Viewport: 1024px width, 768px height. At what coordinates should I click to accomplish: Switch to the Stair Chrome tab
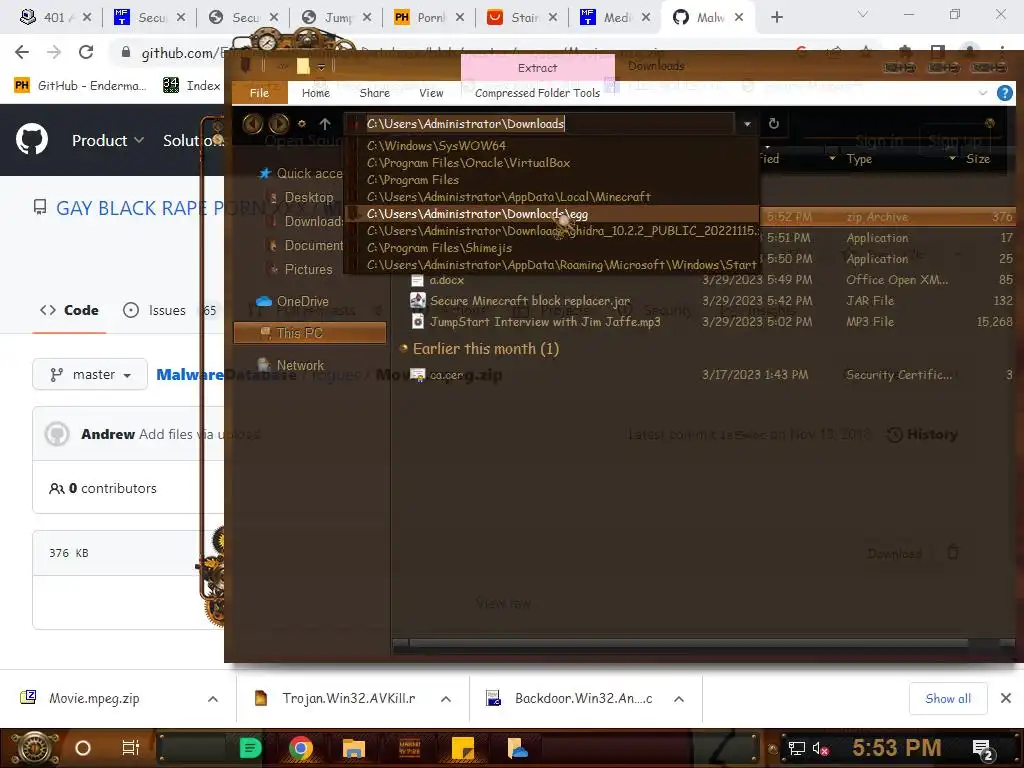coord(524,18)
